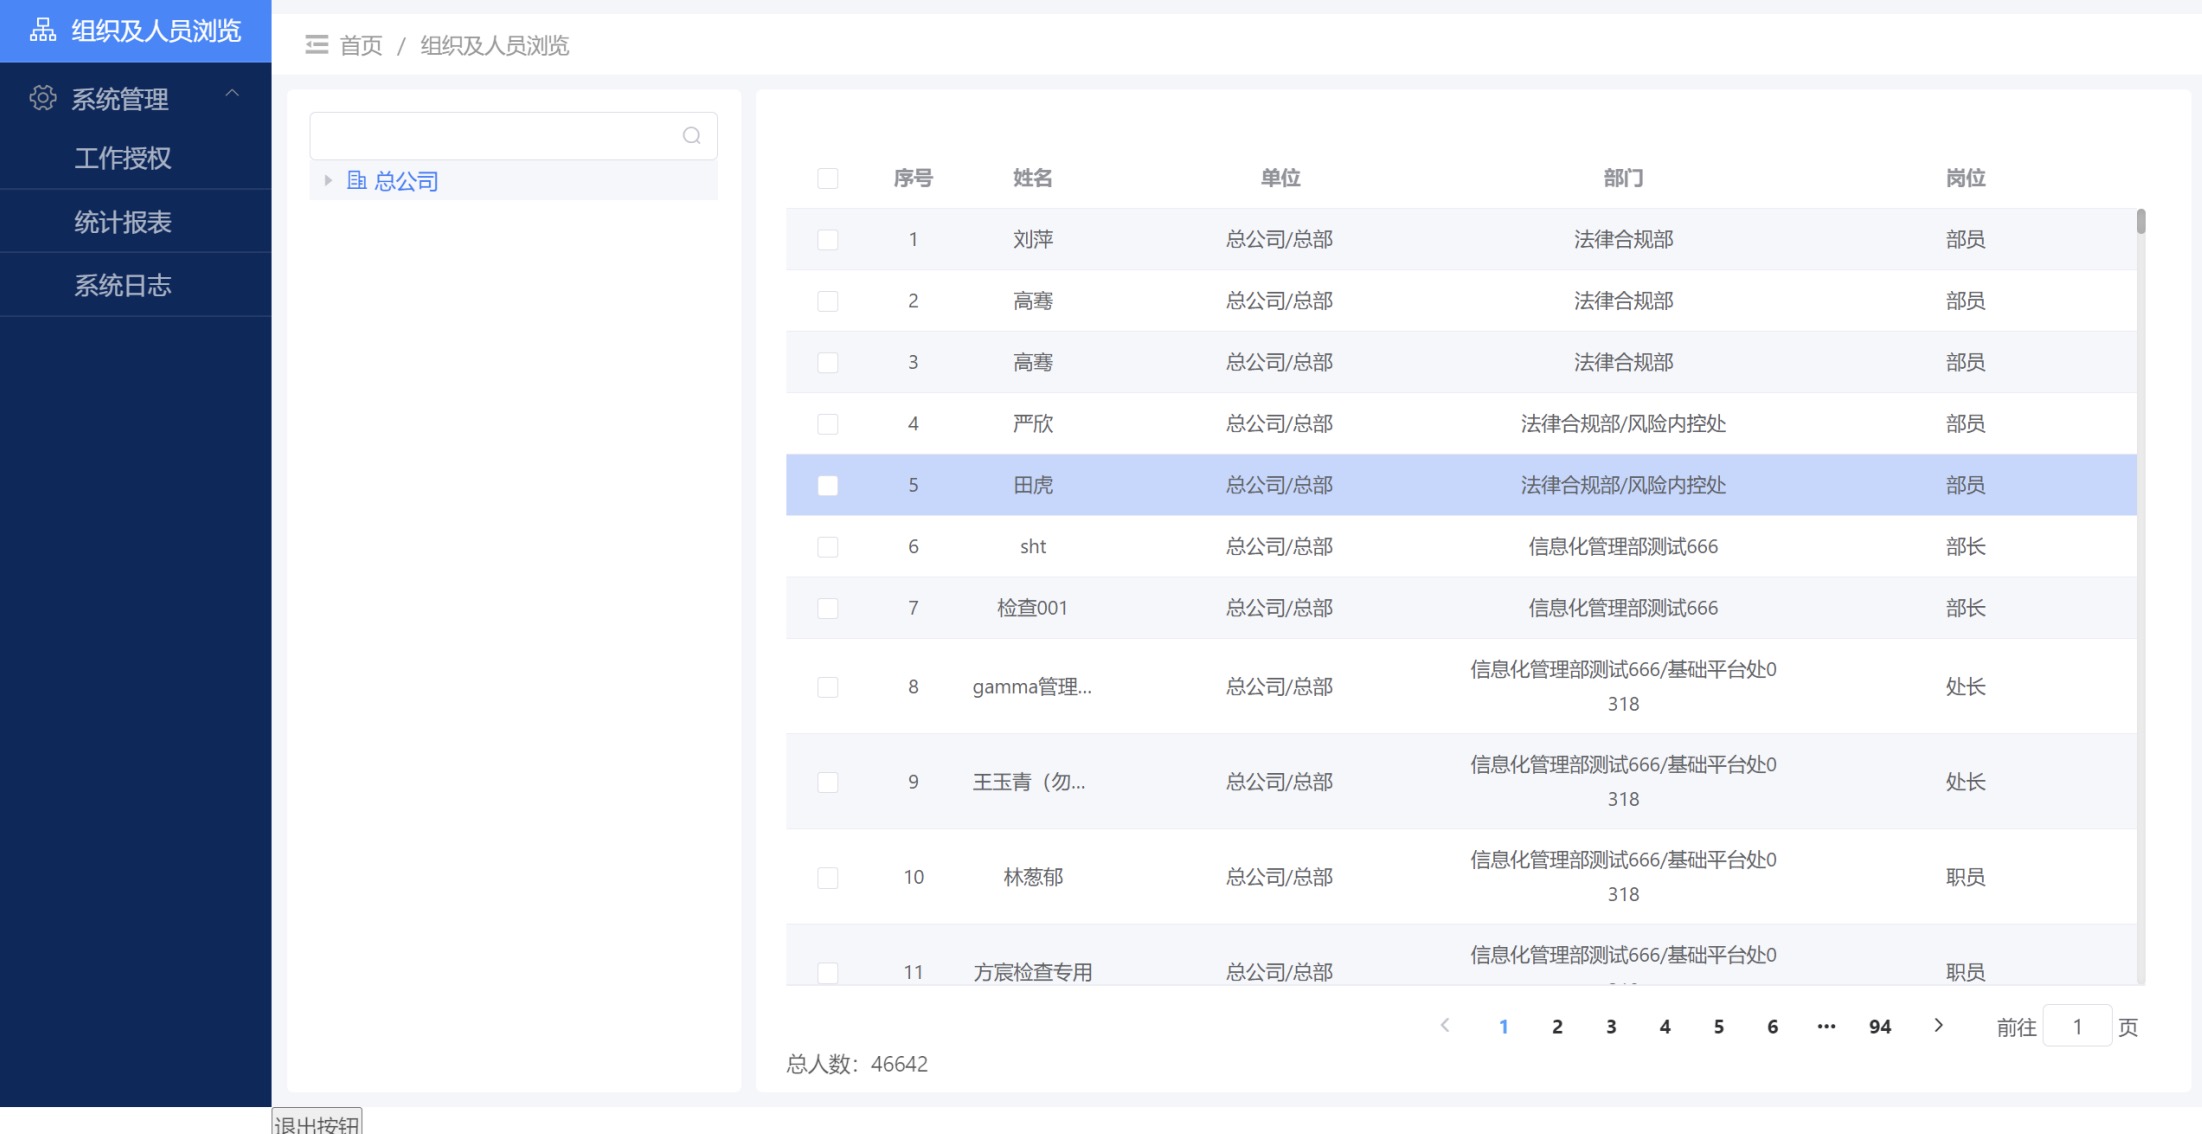Screen dimensions: 2202x1134
Task: Click the 退出按钮 button
Action: (317, 1123)
